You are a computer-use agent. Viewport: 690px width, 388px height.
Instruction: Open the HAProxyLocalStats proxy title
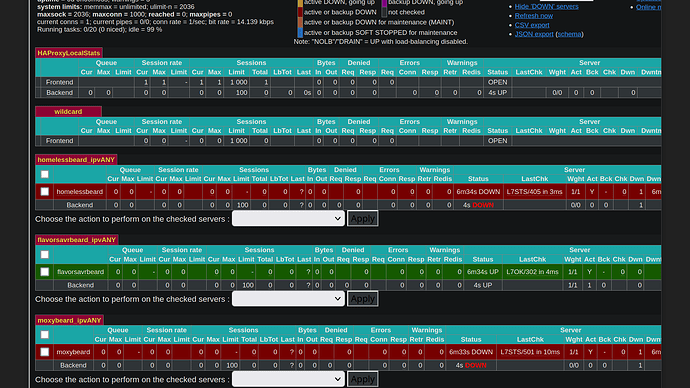69,53
